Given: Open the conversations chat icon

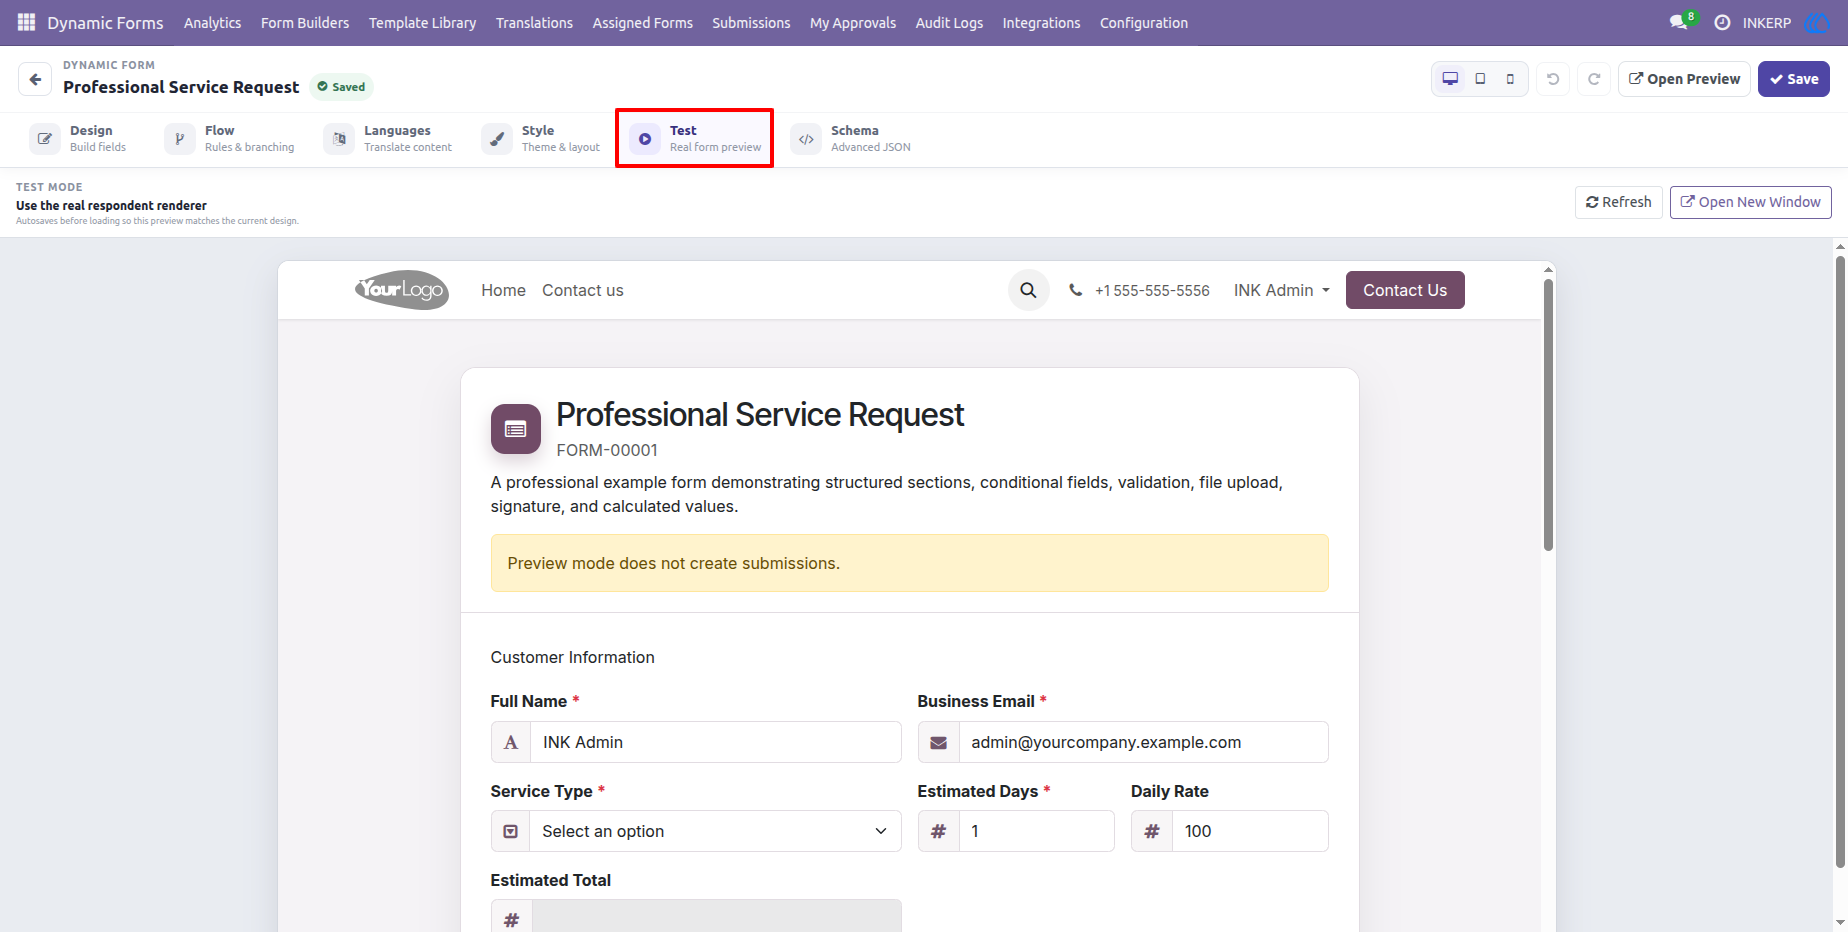Looking at the screenshot, I should 1679,22.
